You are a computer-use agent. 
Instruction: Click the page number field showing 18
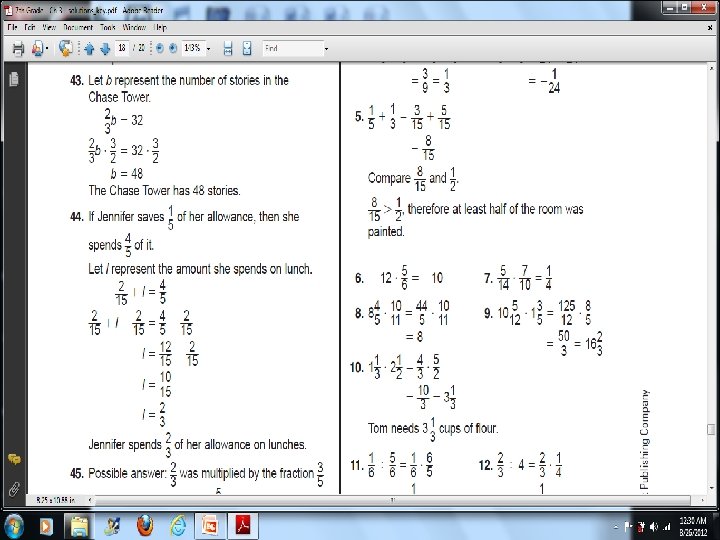pos(122,48)
